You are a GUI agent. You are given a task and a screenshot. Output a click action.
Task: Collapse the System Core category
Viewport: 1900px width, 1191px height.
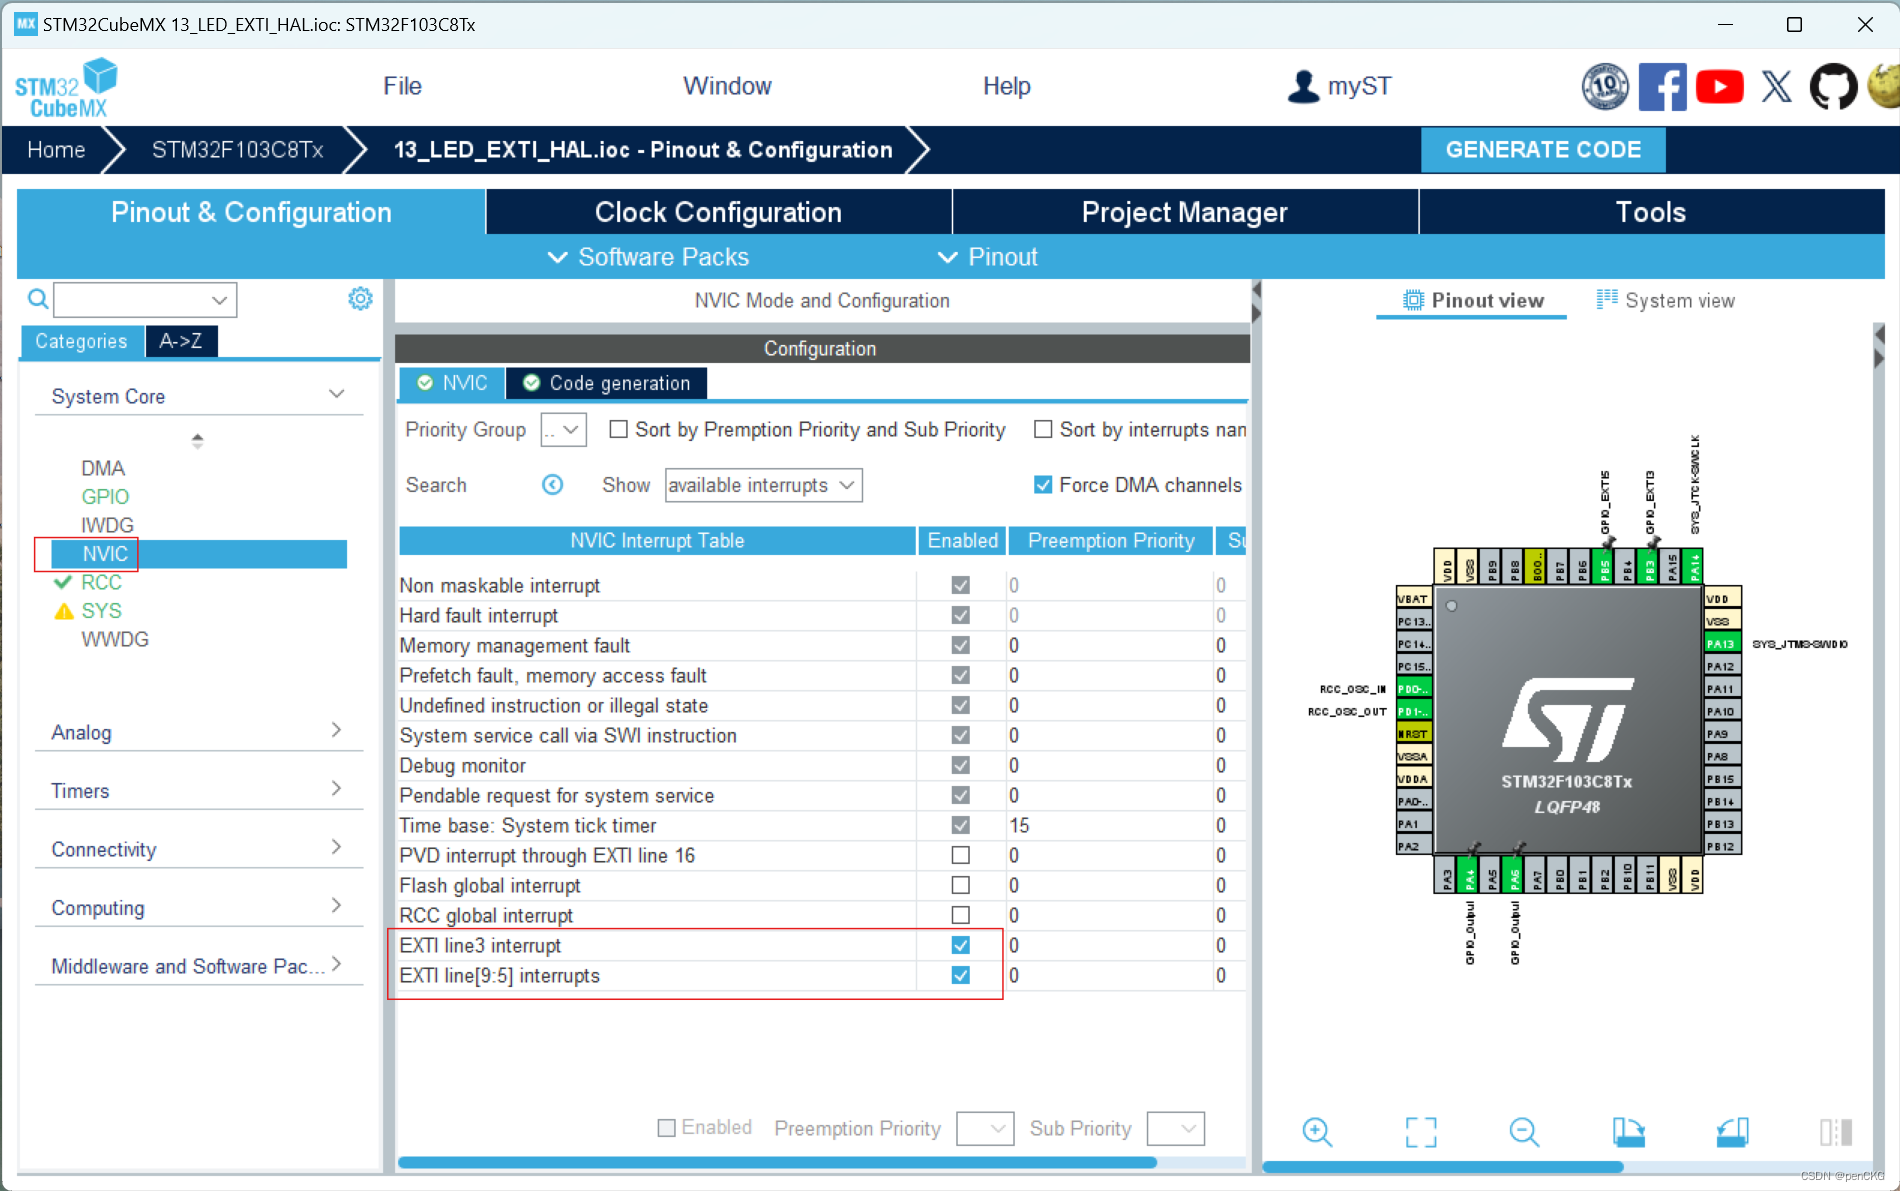point(337,394)
